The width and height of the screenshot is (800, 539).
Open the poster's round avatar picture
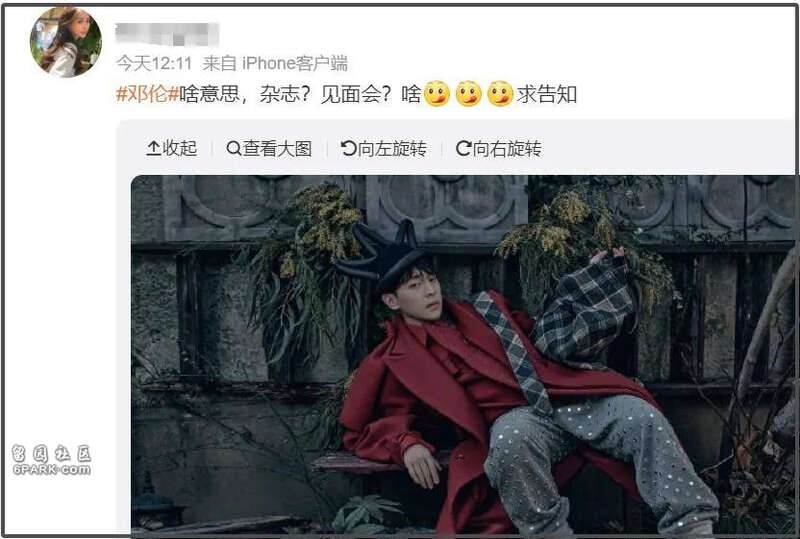(65, 42)
